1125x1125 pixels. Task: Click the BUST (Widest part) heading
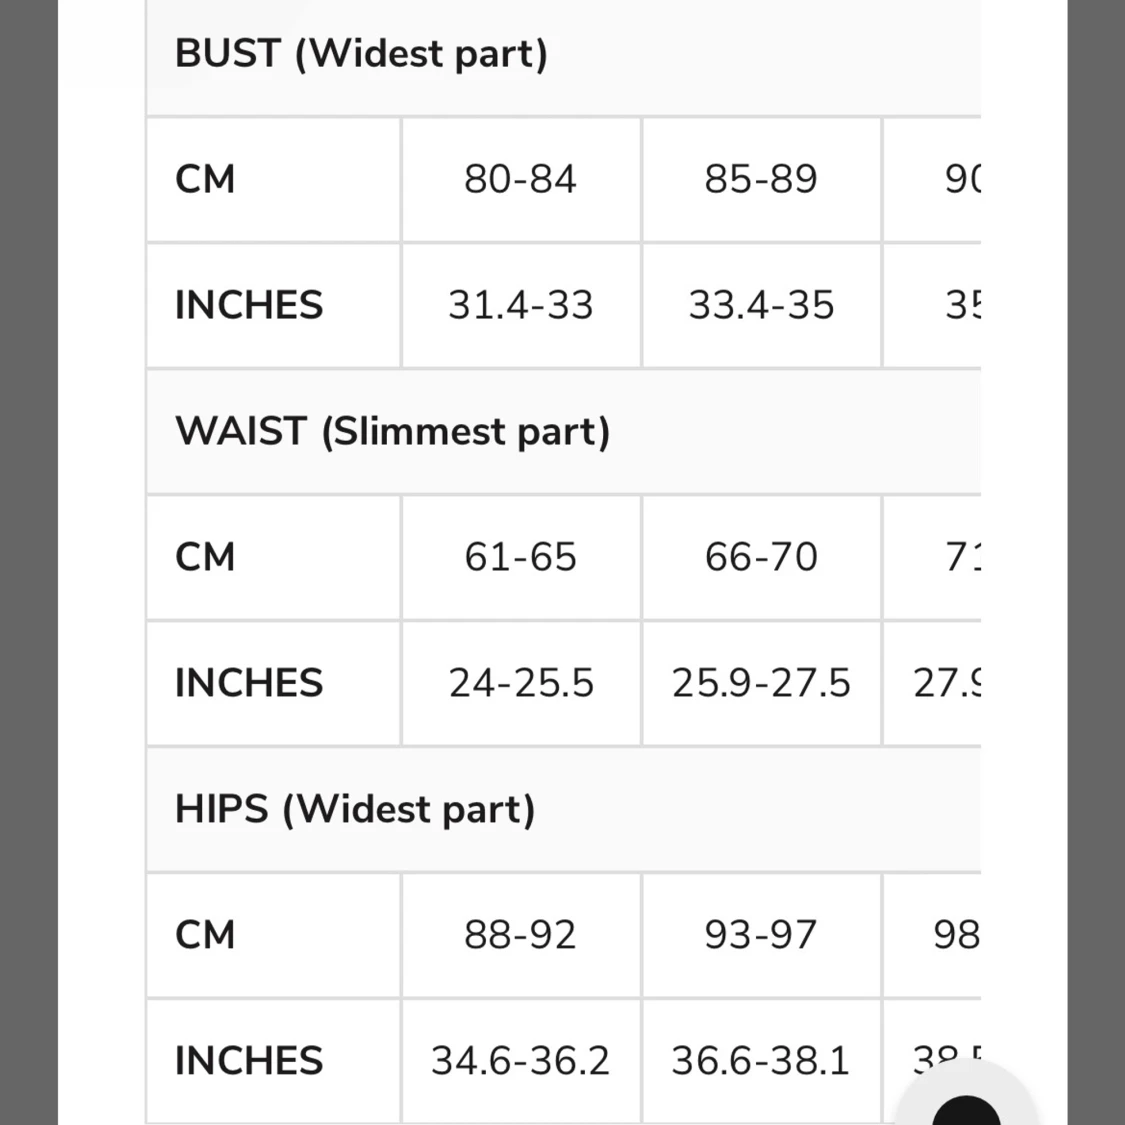361,54
